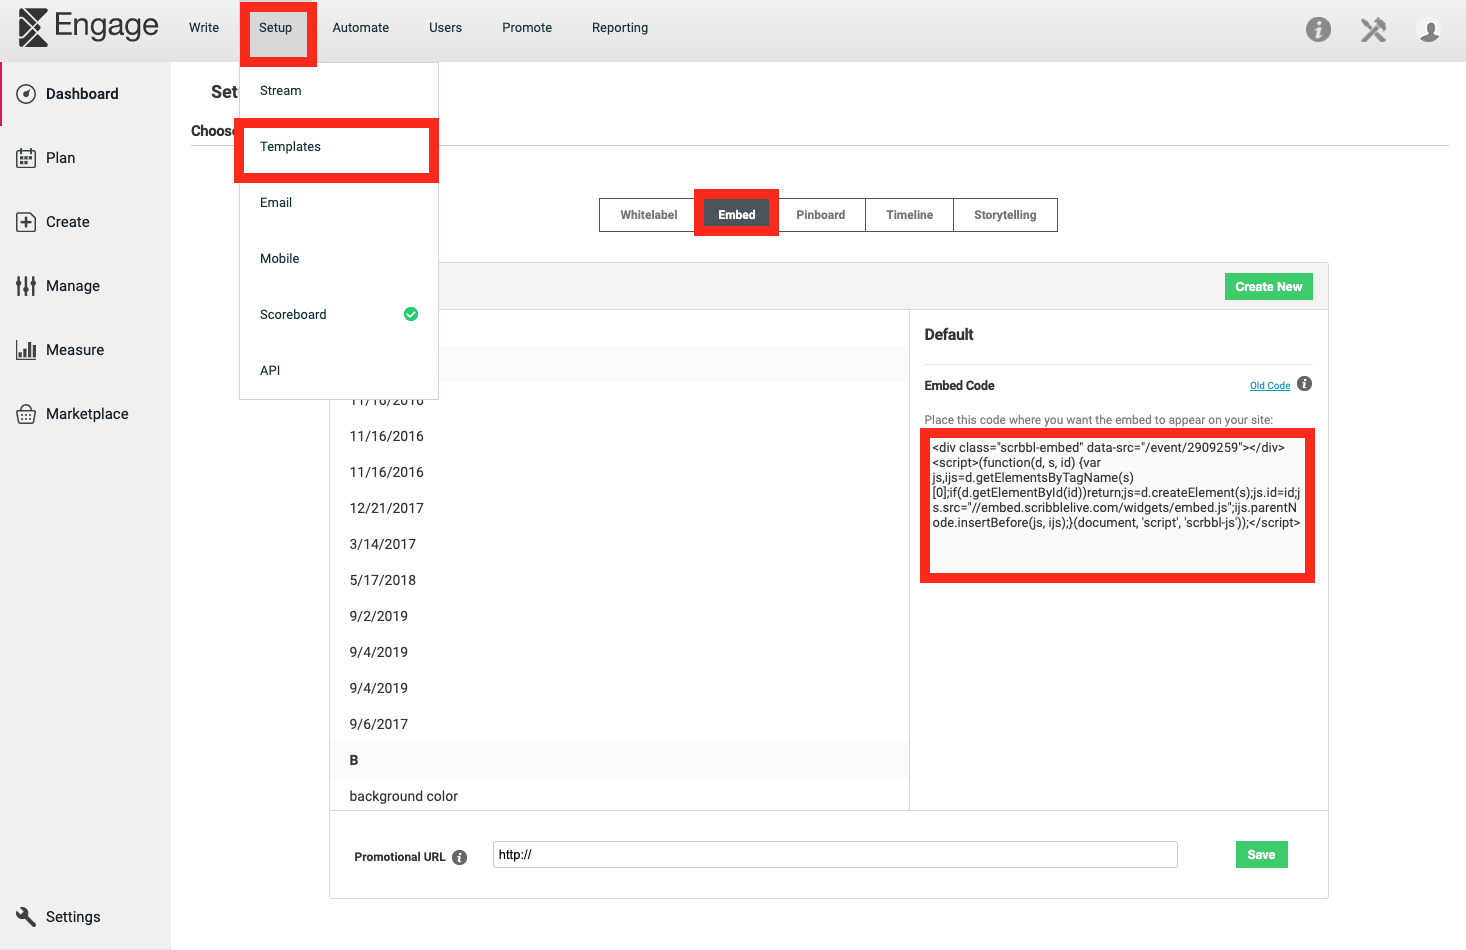Open the tools icon in top bar

pos(1373,30)
